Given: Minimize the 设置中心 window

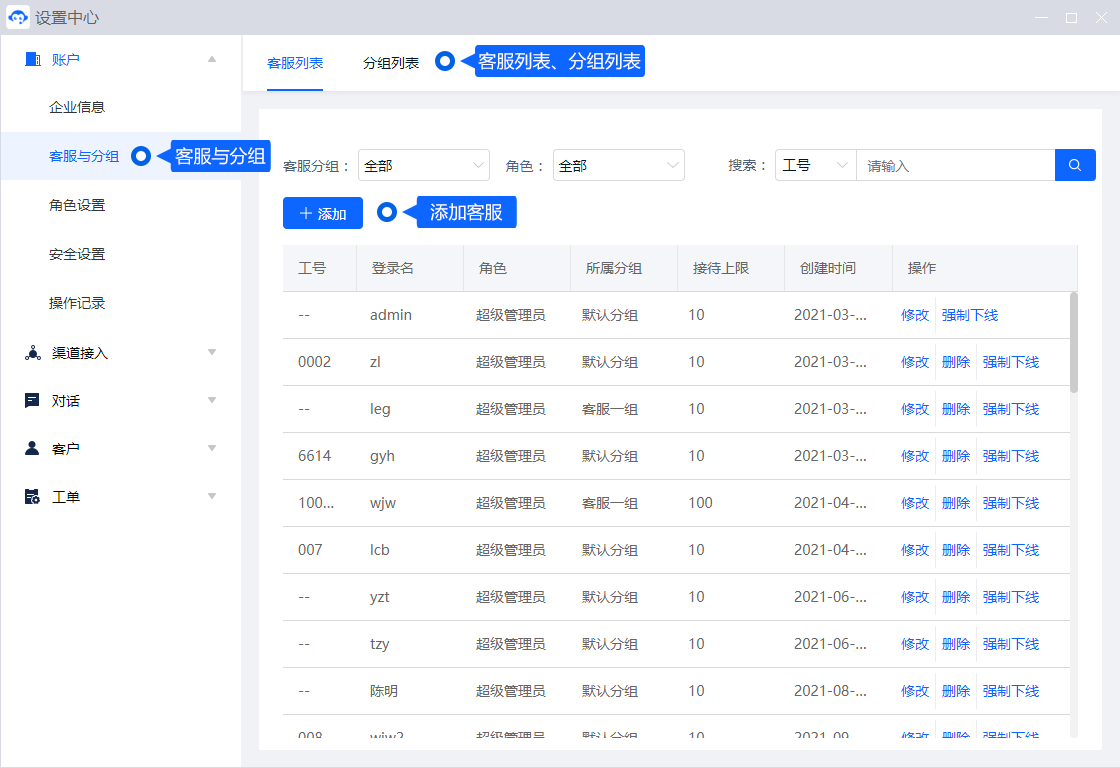Looking at the screenshot, I should coord(1041,17).
